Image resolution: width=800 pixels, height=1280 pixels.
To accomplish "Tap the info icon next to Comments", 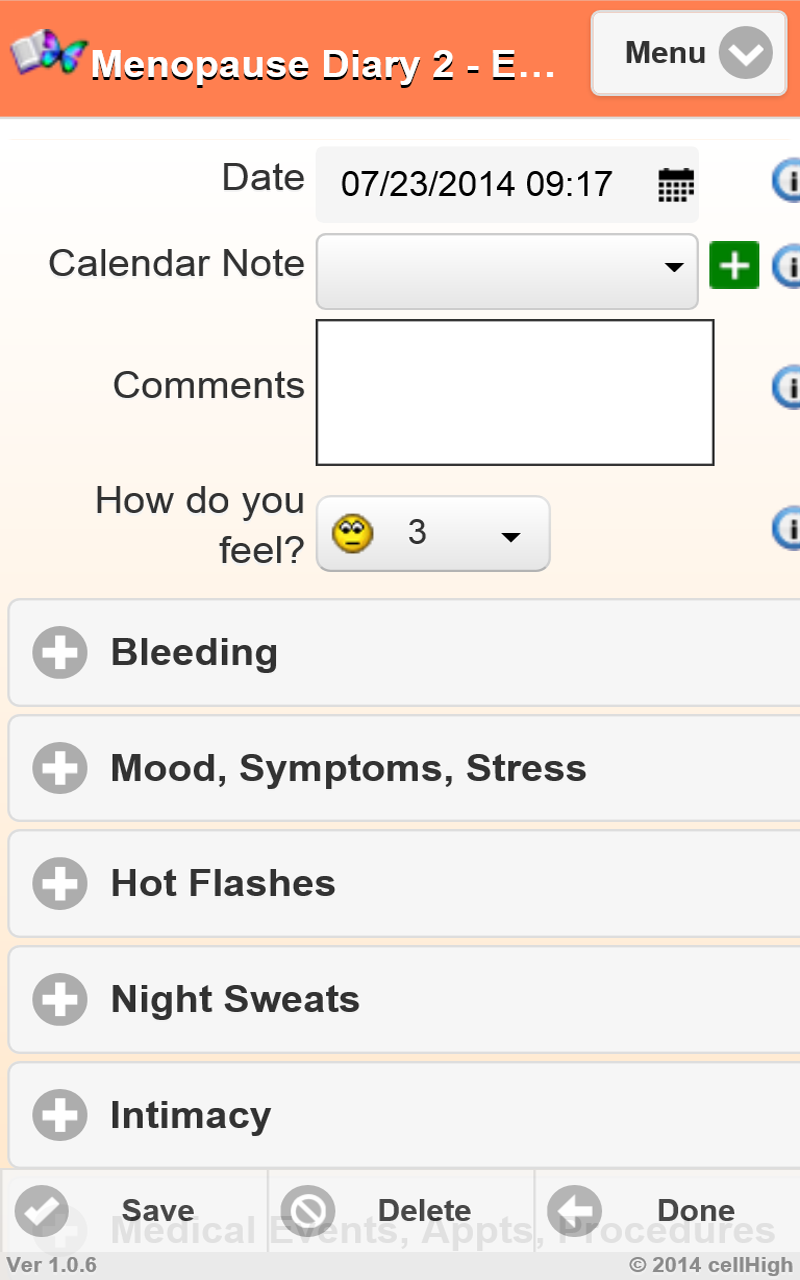I will pos(790,388).
